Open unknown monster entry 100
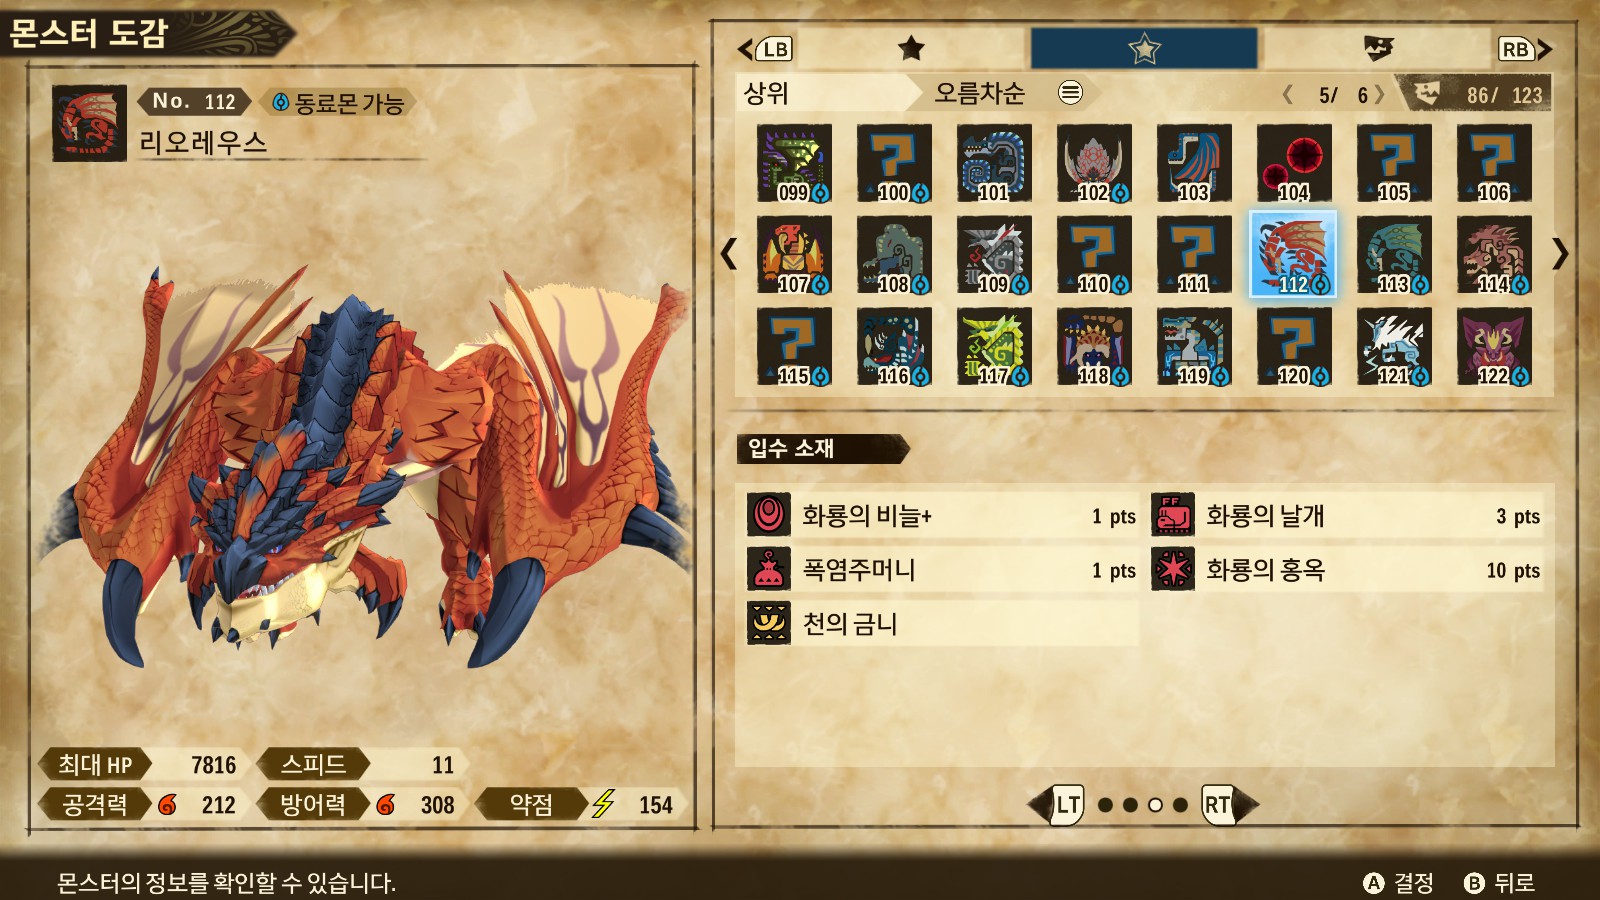 tap(894, 163)
